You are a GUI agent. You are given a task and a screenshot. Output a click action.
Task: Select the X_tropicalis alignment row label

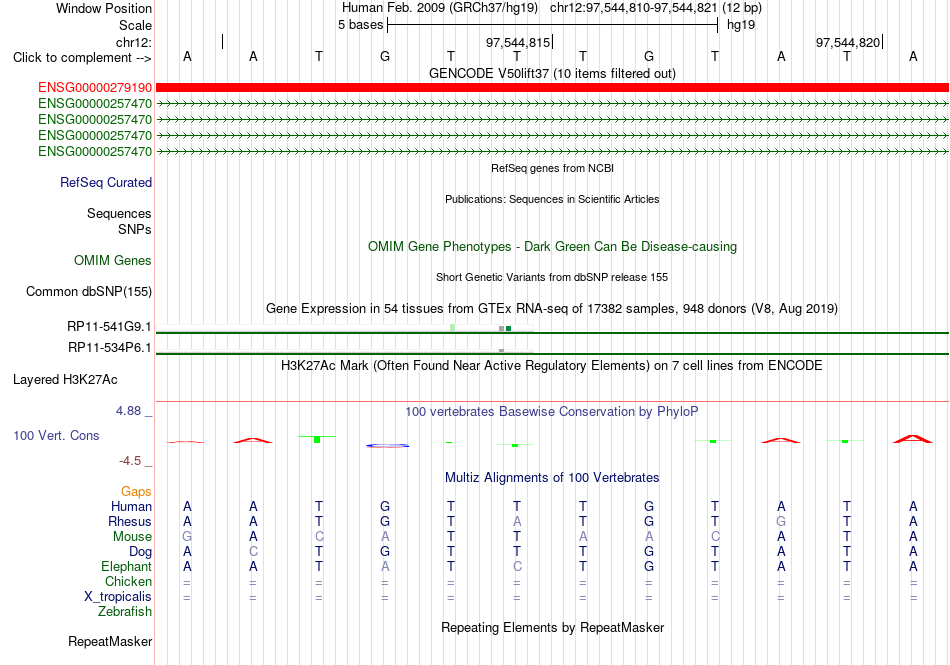118,597
